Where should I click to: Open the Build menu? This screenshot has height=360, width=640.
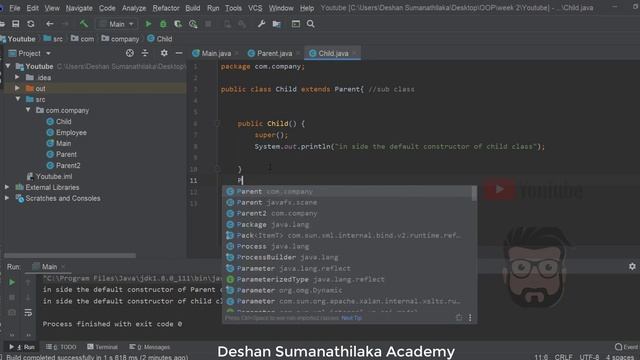tap(193, 8)
